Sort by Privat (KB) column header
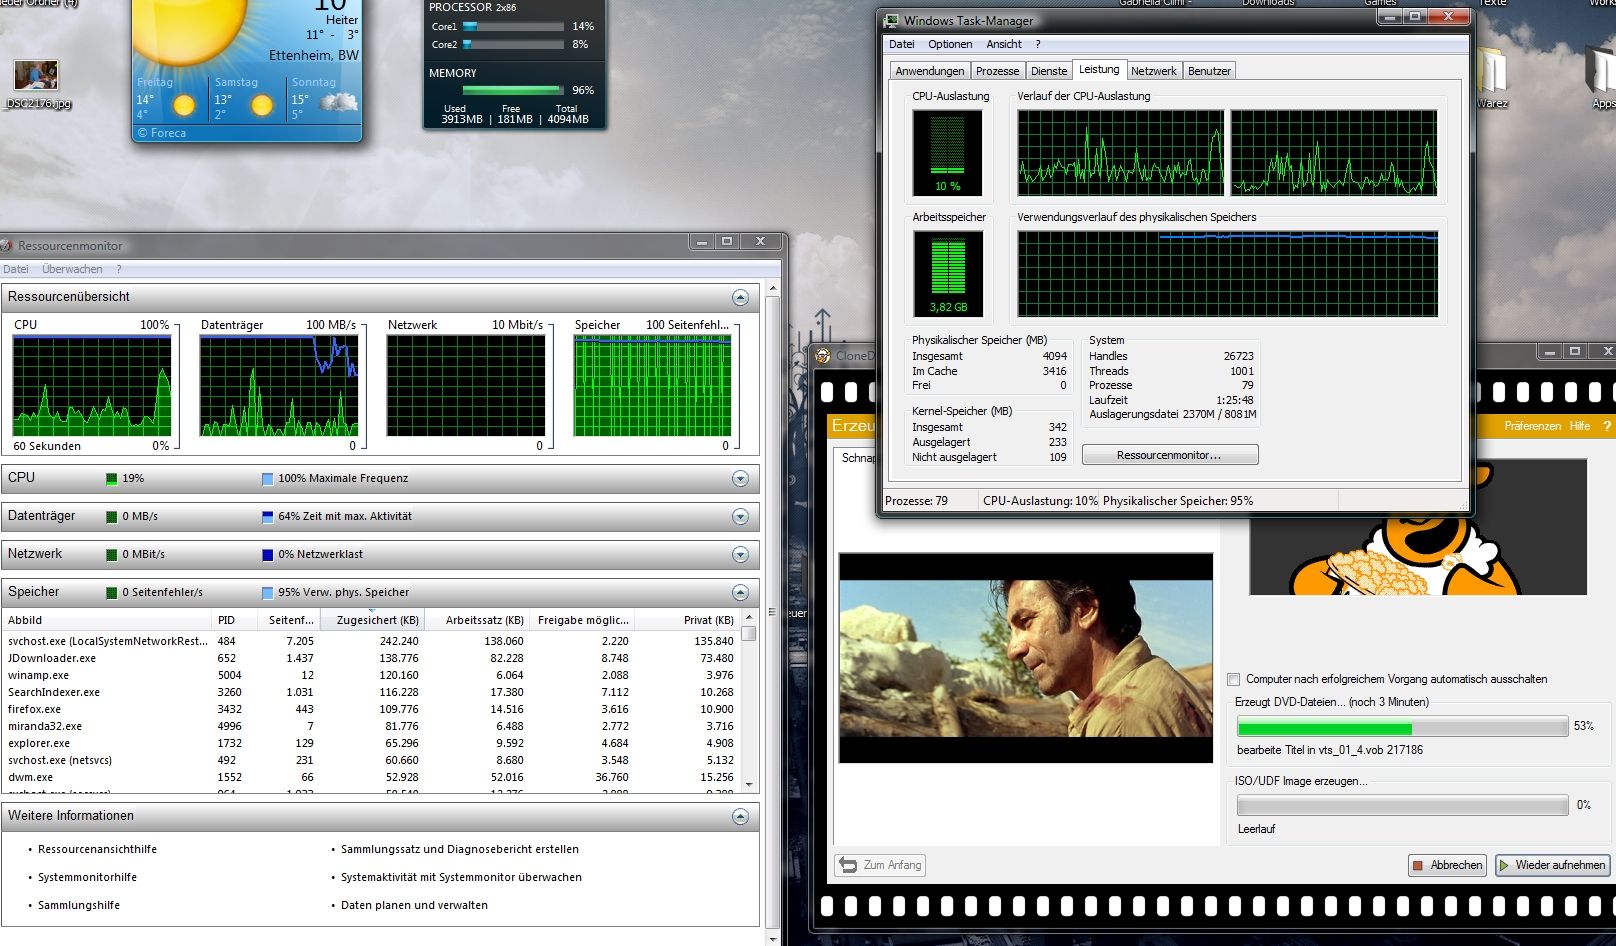The height and width of the screenshot is (946, 1616). click(689, 620)
